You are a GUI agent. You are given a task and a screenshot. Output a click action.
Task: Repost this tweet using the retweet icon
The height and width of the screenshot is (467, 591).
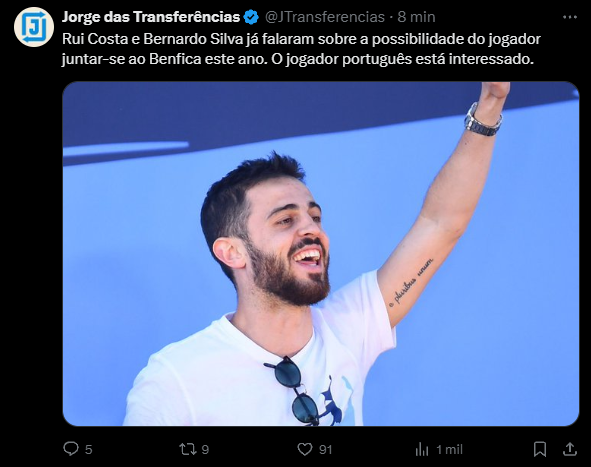[x=187, y=449]
